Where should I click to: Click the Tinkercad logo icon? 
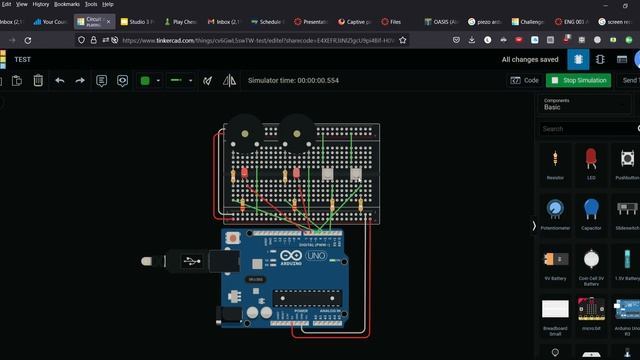[3, 60]
